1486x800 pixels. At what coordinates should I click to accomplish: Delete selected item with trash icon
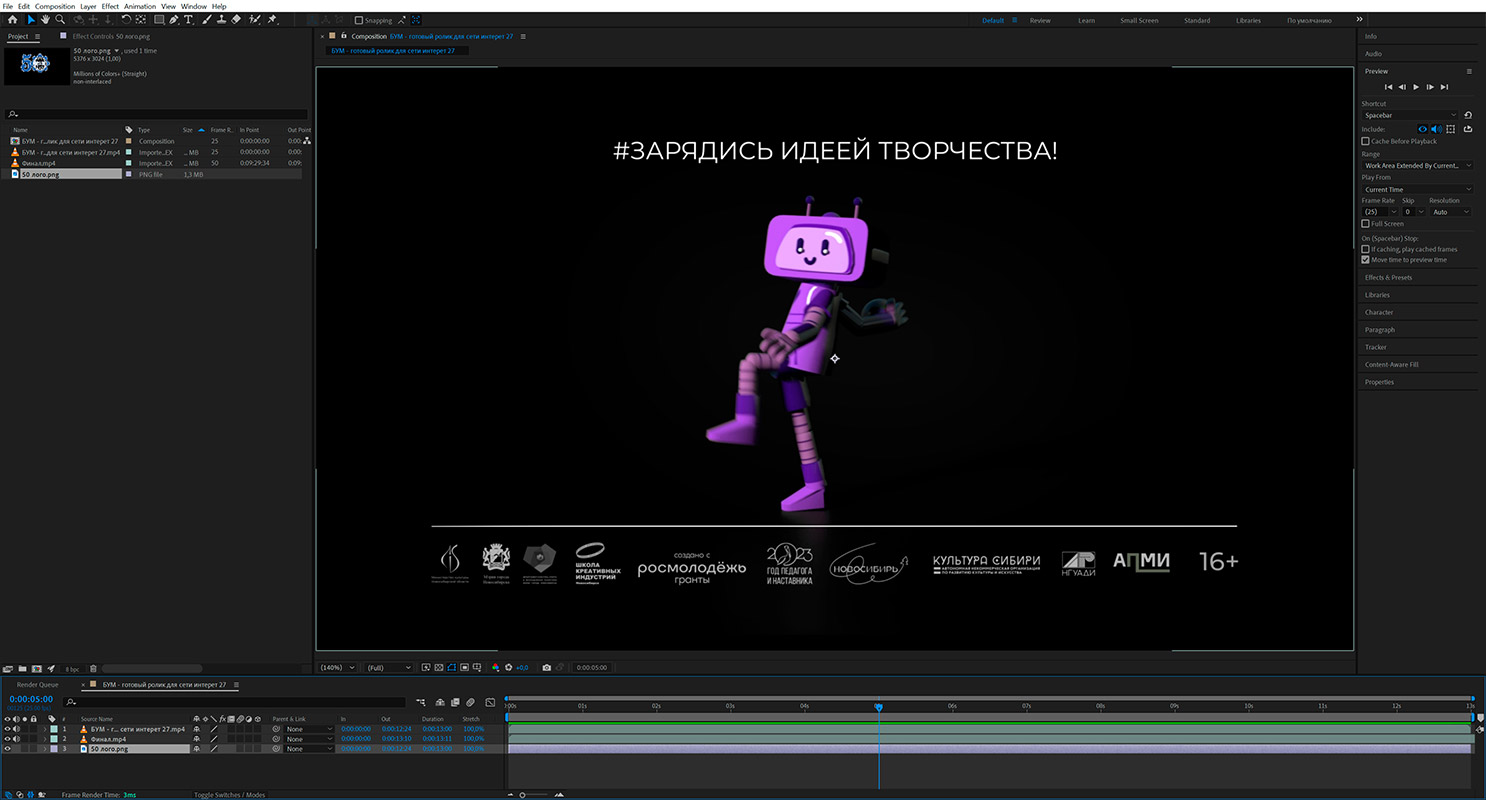pos(93,668)
